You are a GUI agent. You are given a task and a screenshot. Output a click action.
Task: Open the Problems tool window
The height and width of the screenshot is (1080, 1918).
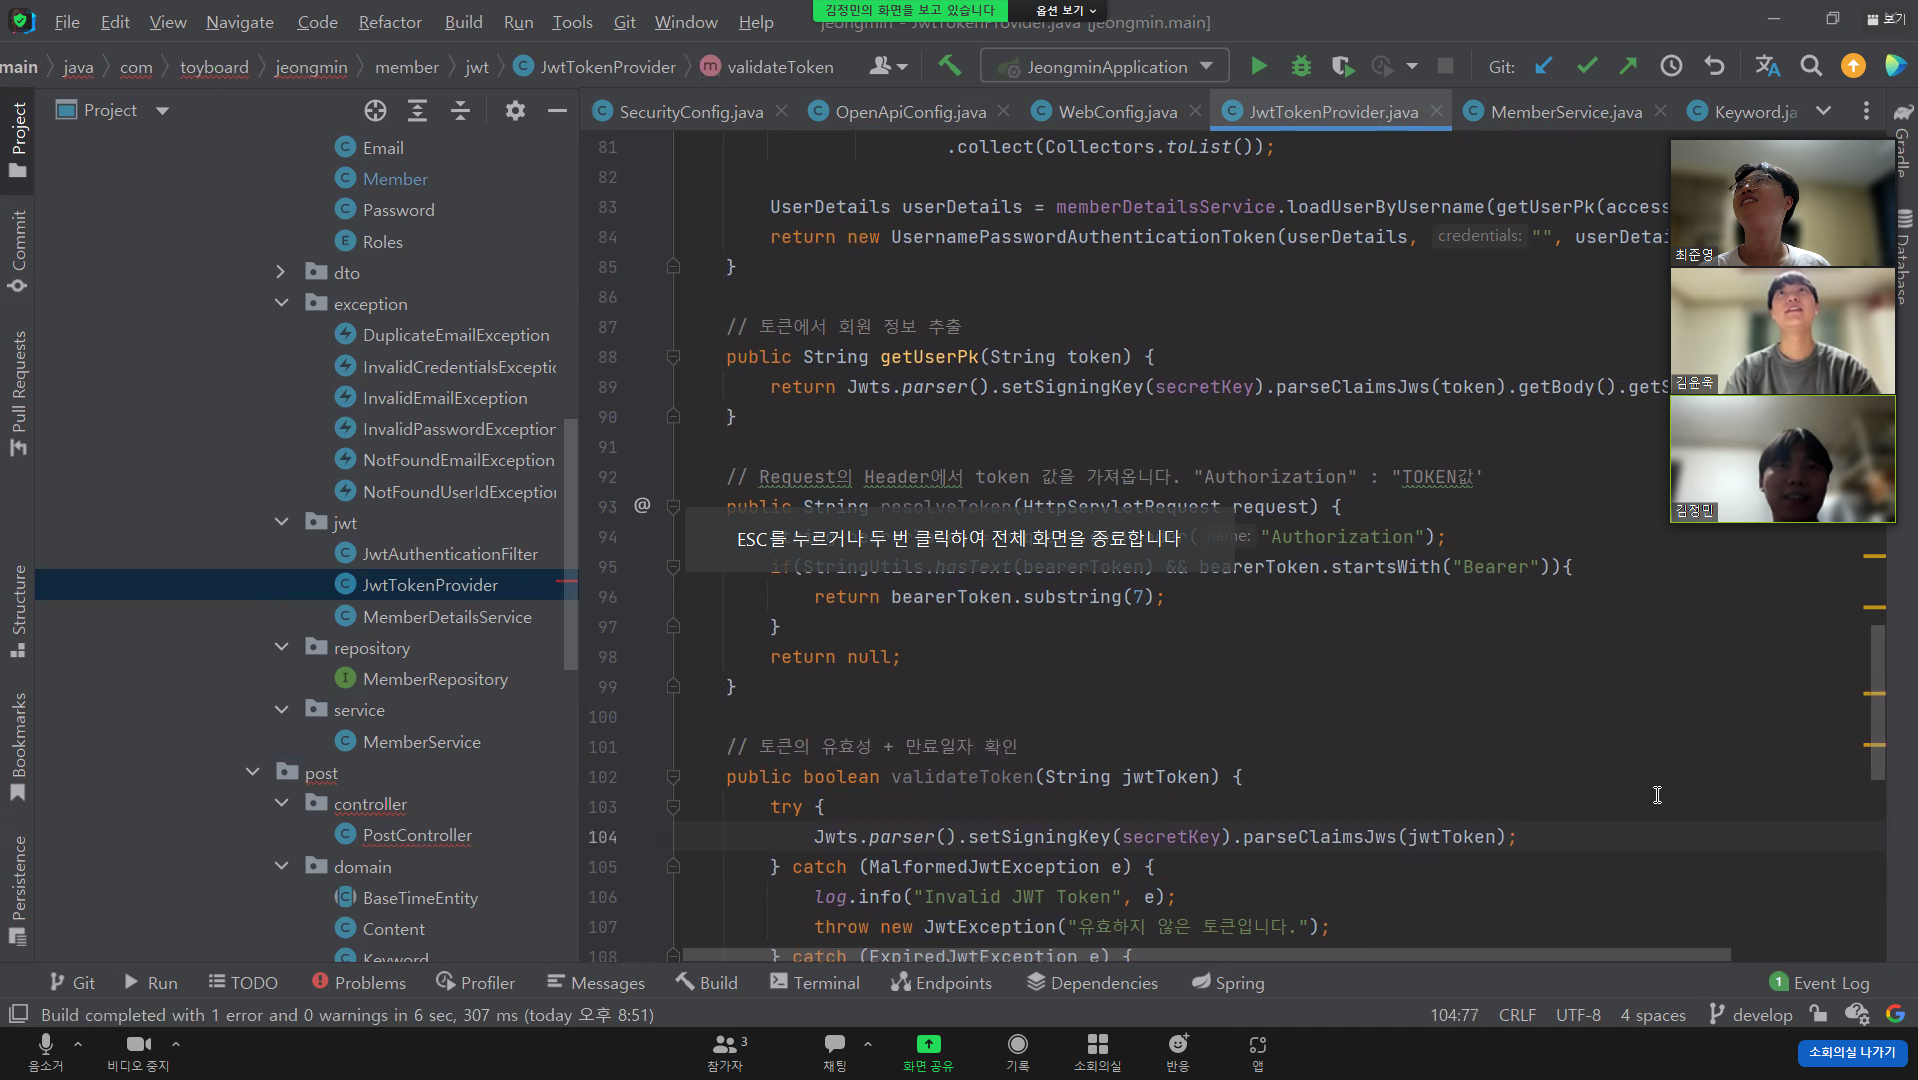point(359,982)
